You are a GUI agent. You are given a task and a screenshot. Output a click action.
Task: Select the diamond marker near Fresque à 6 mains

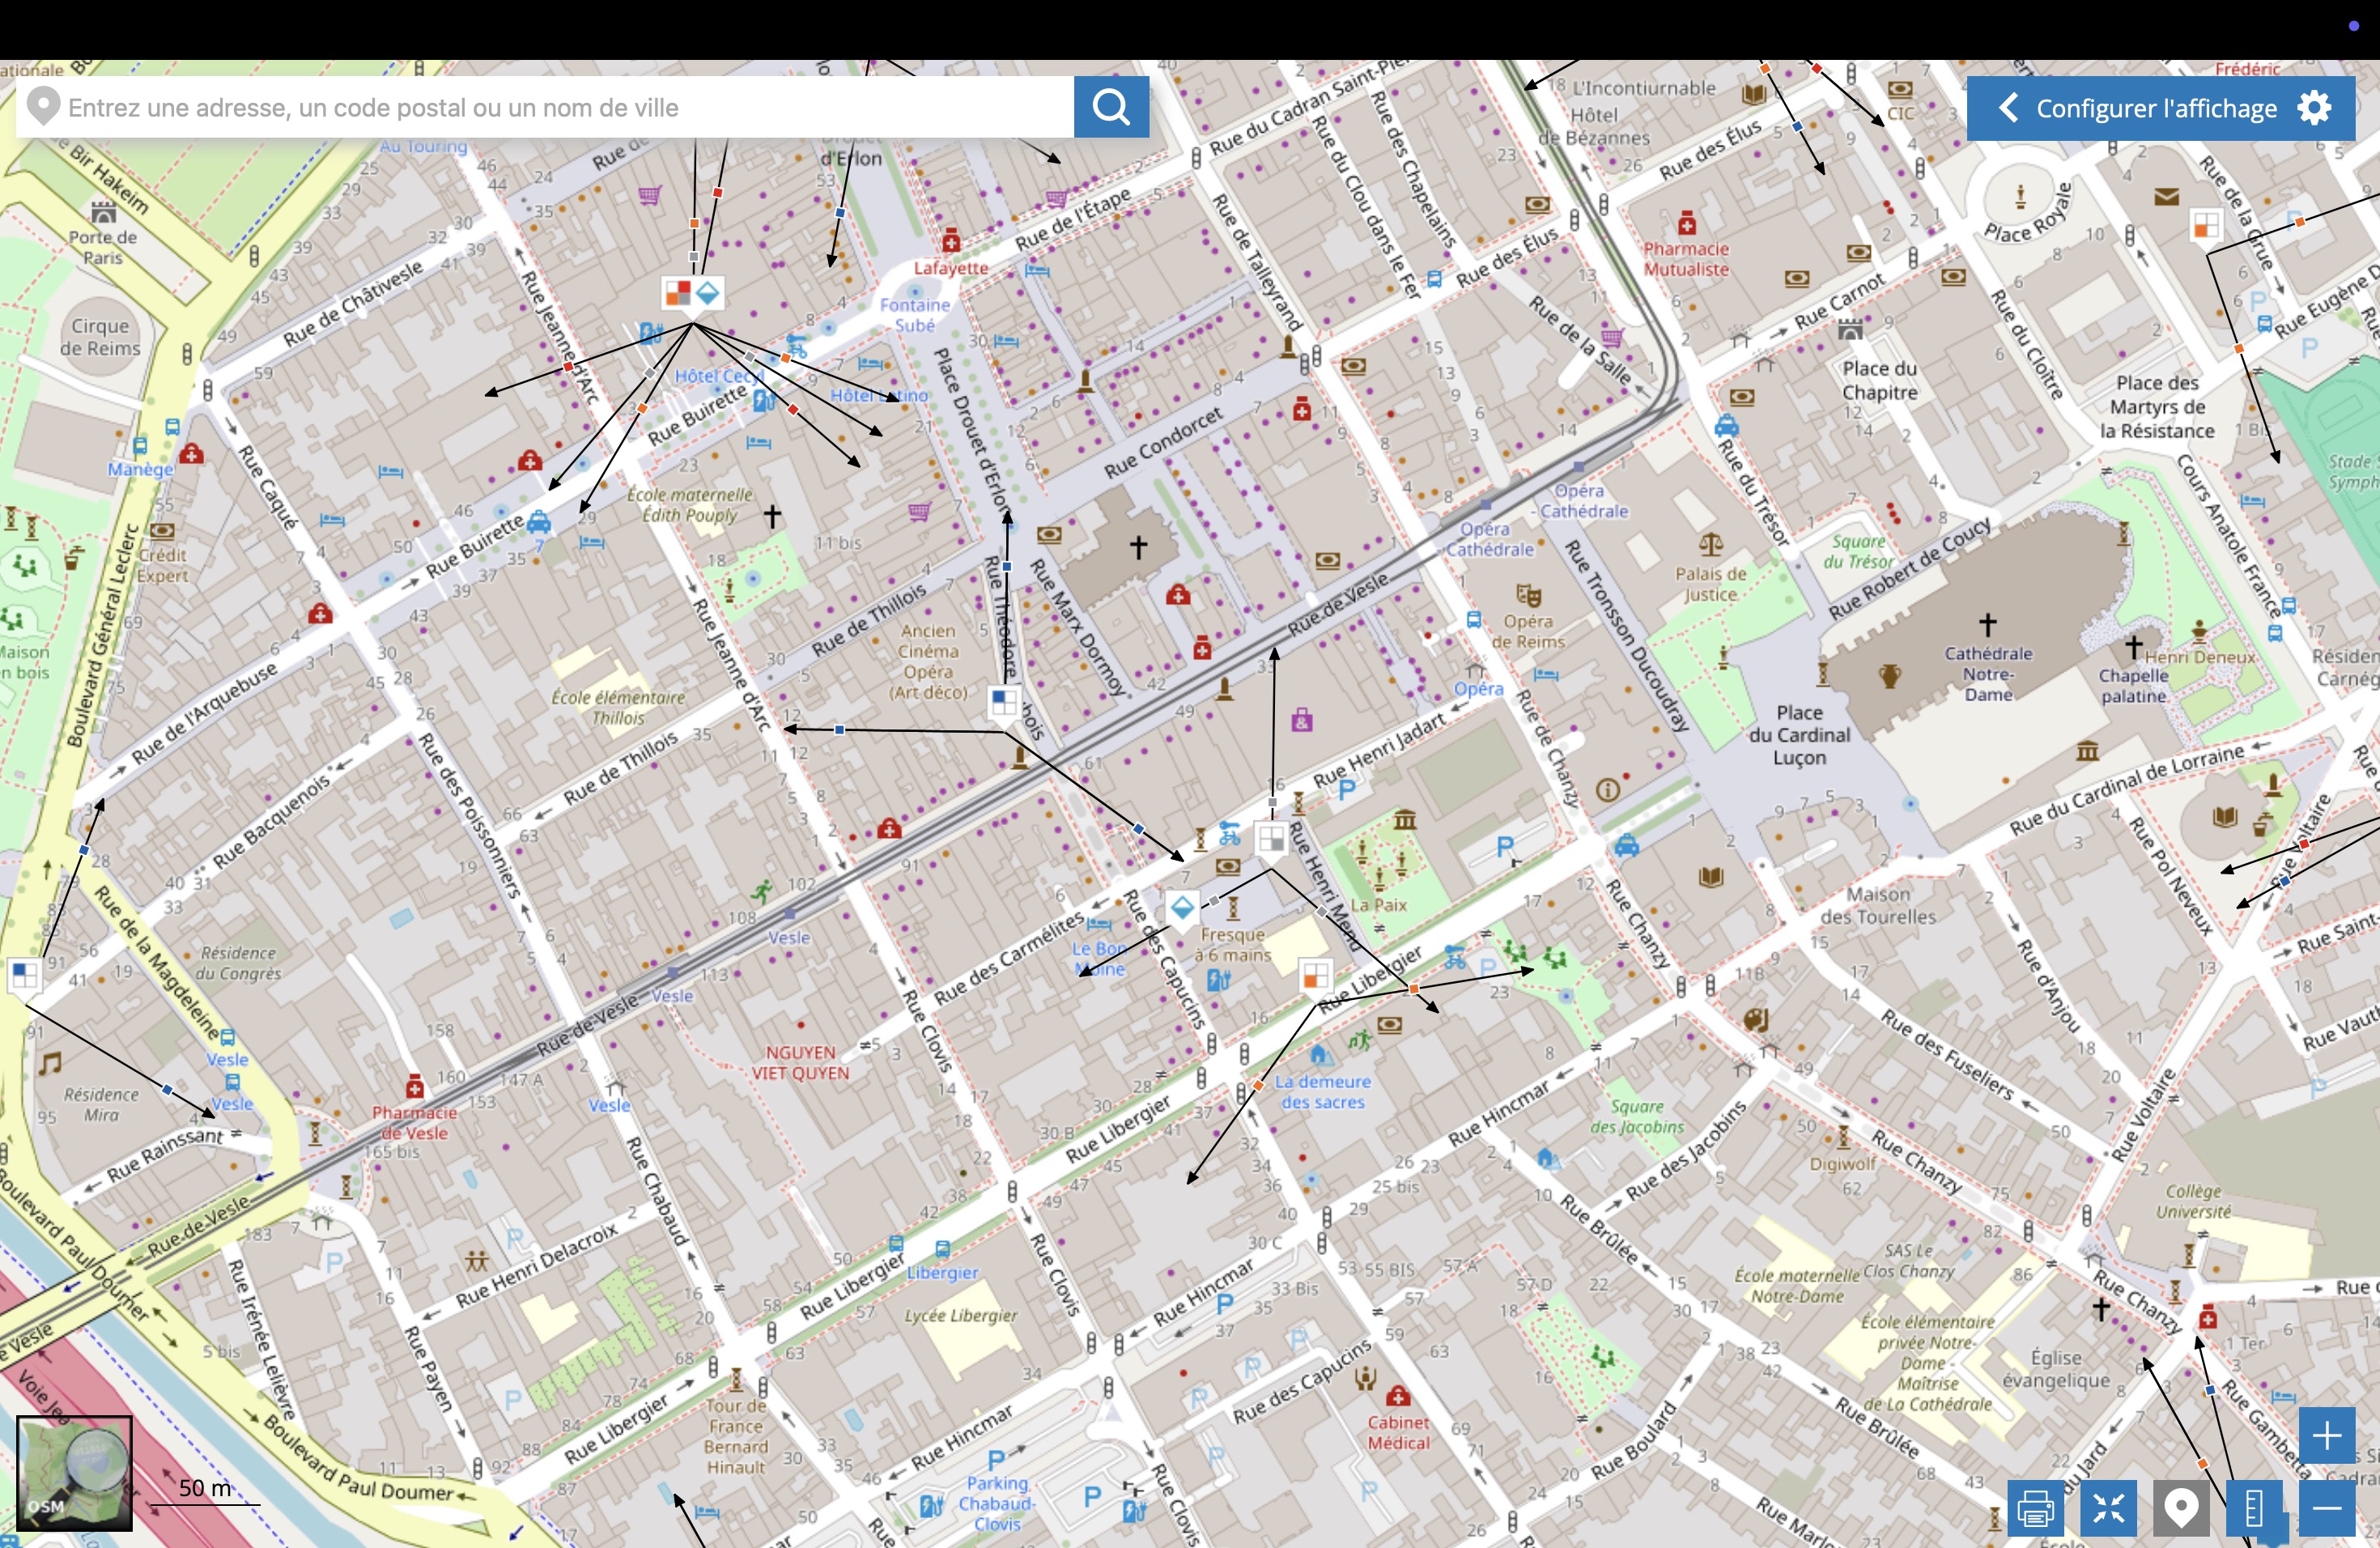click(x=1182, y=908)
